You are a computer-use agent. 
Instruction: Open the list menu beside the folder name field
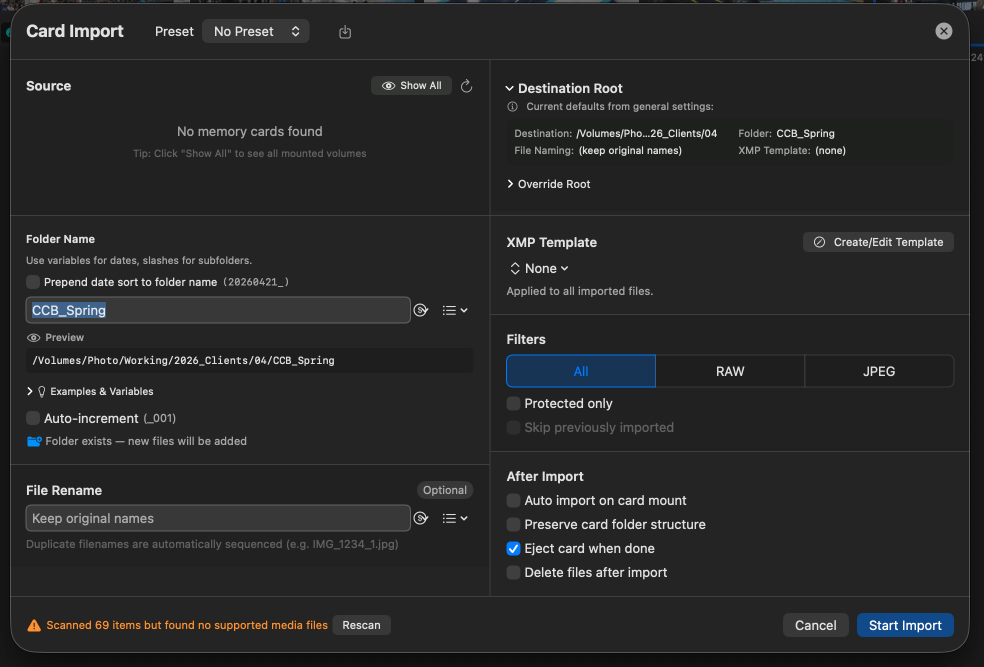pos(455,311)
